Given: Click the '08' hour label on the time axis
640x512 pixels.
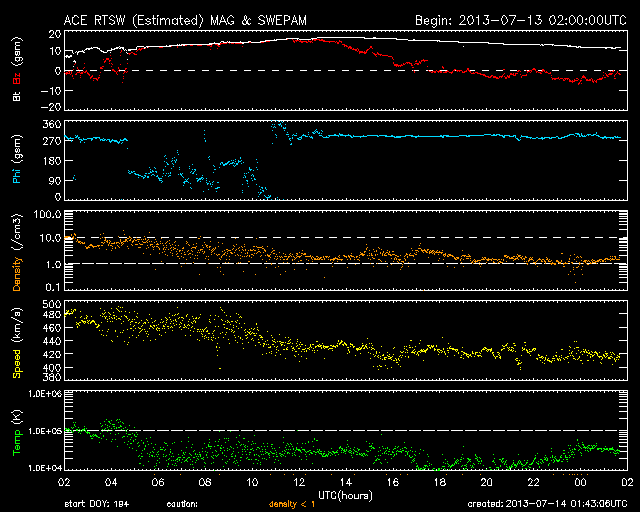Looking at the screenshot, I should [x=205, y=483].
